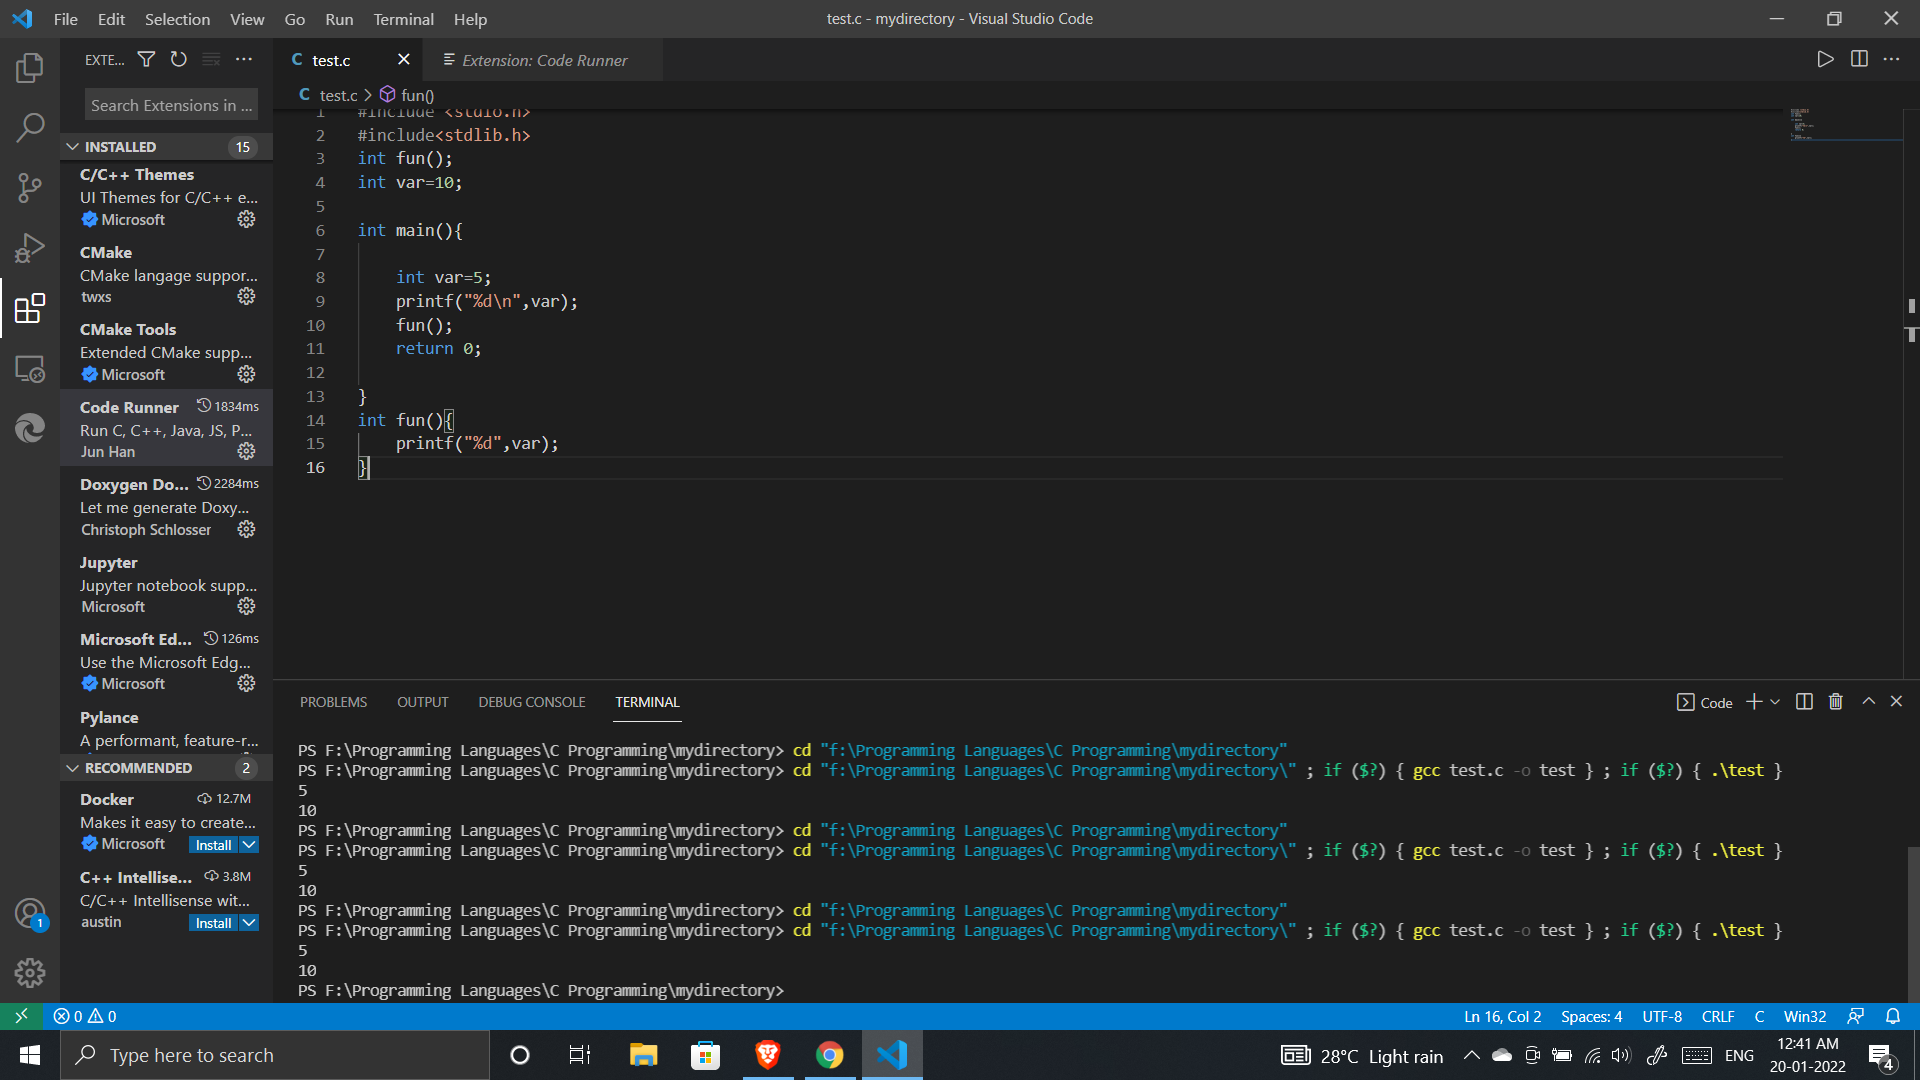
Task: Change the UTF-8 file encoding
Action: 1662,1016
